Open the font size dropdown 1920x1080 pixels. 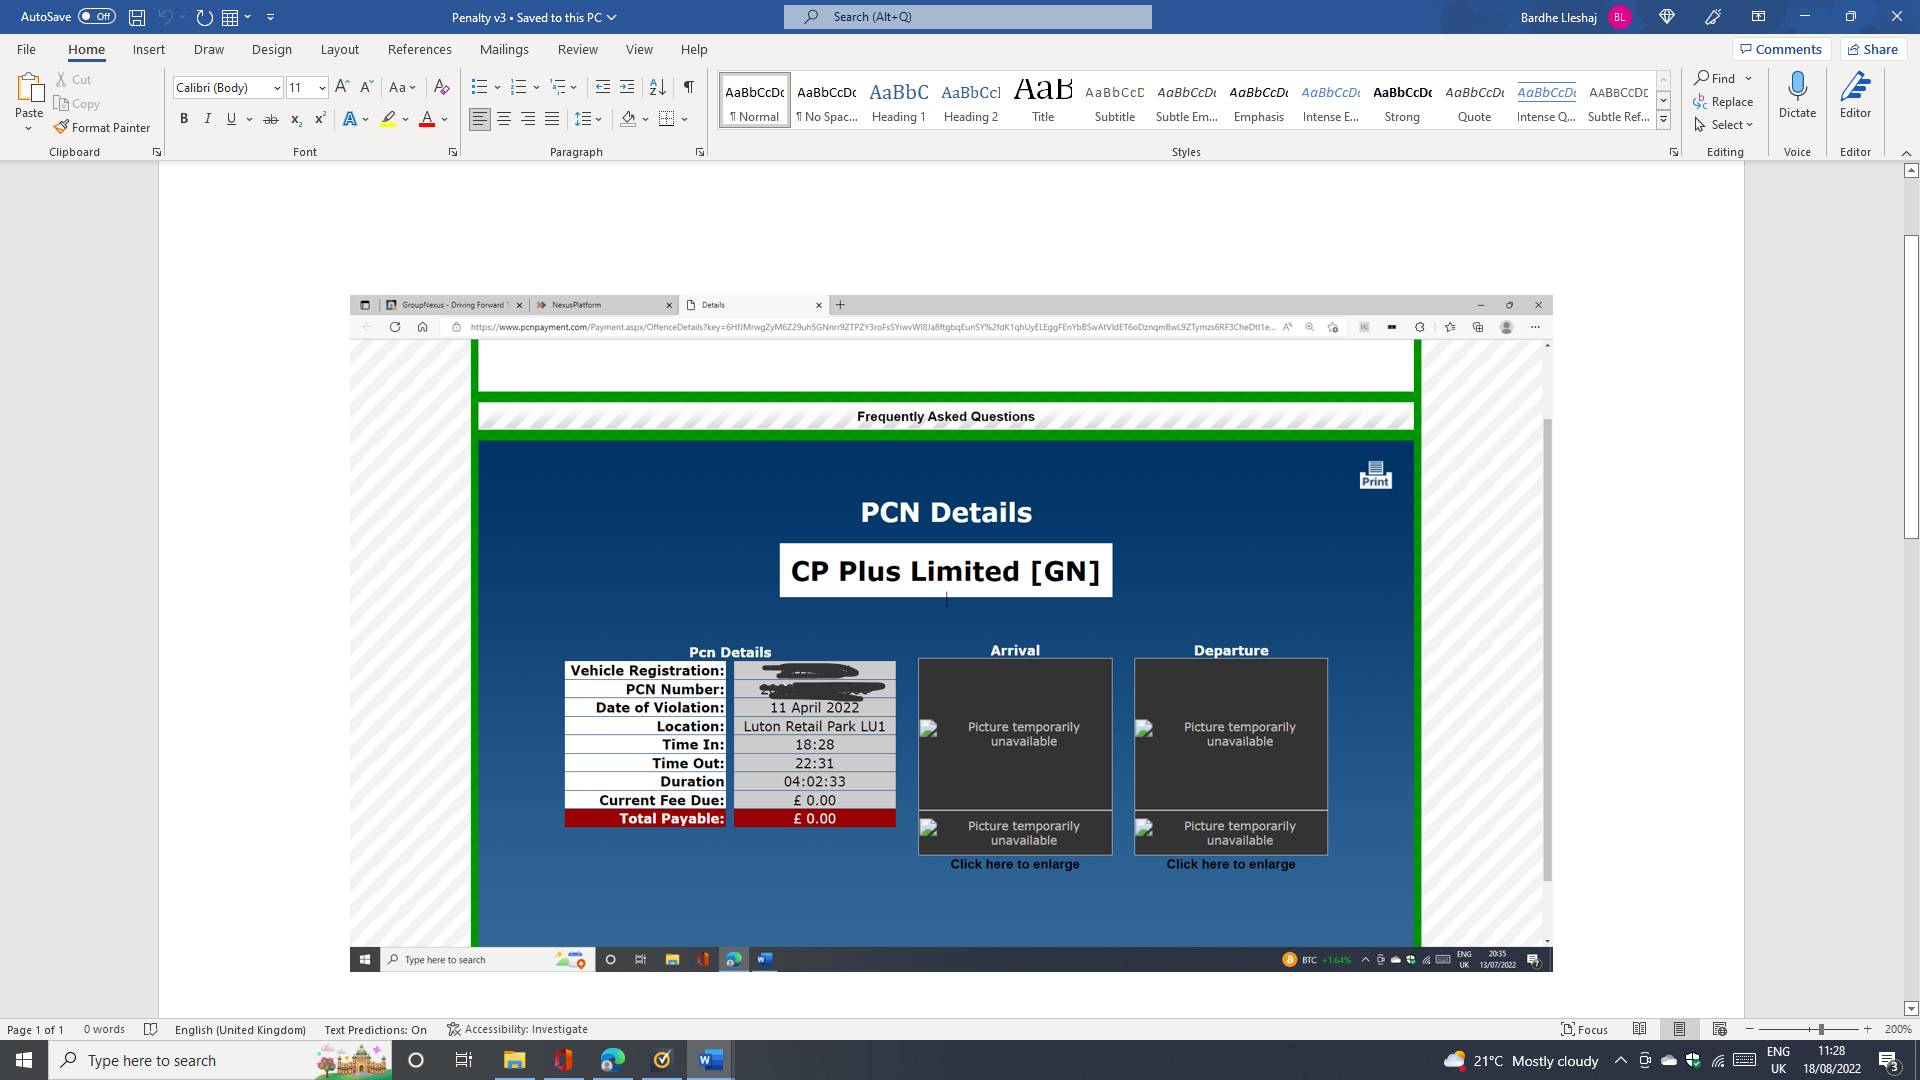click(322, 88)
